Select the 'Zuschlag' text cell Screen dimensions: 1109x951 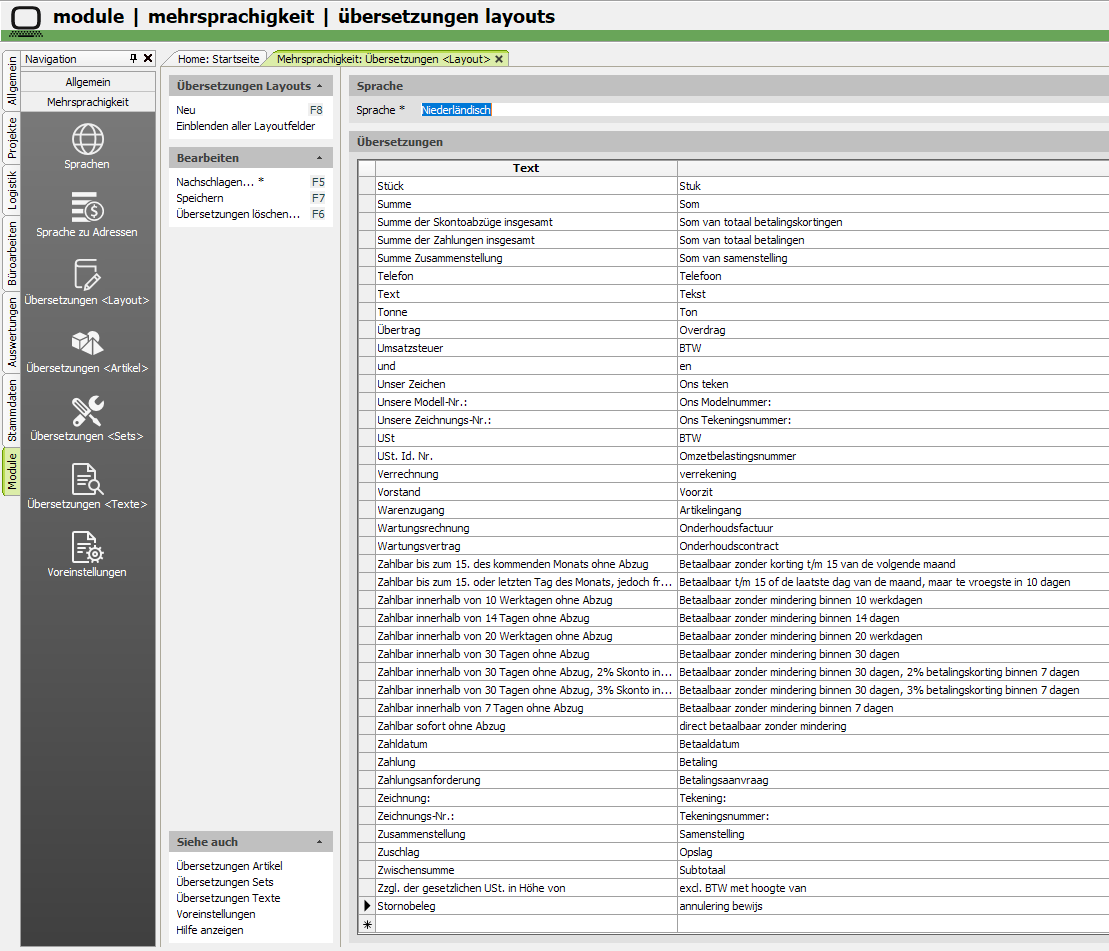pyautogui.click(x=526, y=852)
